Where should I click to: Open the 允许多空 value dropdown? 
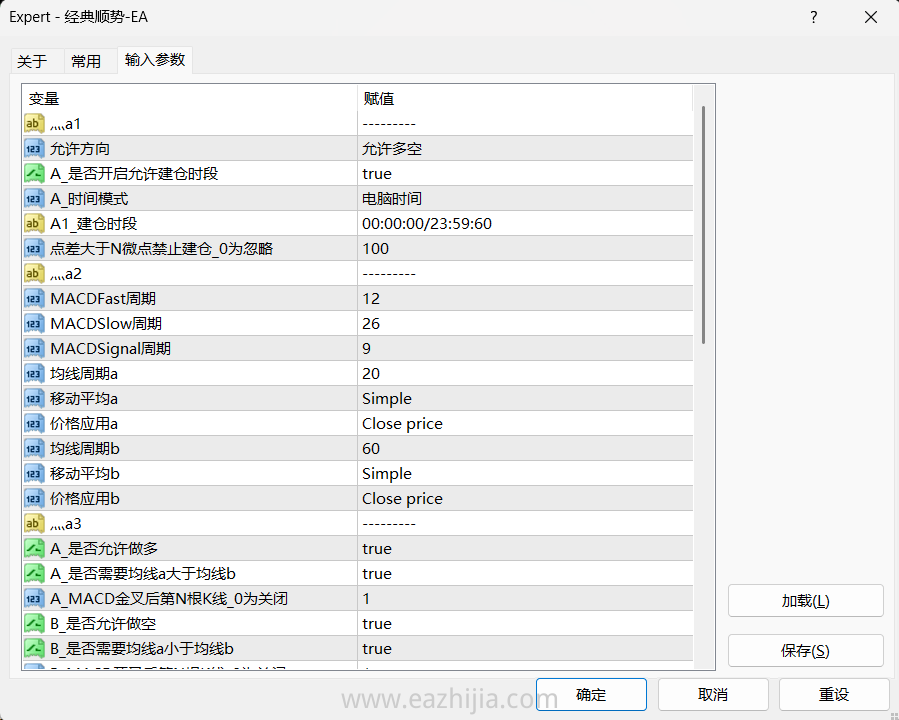coord(525,148)
